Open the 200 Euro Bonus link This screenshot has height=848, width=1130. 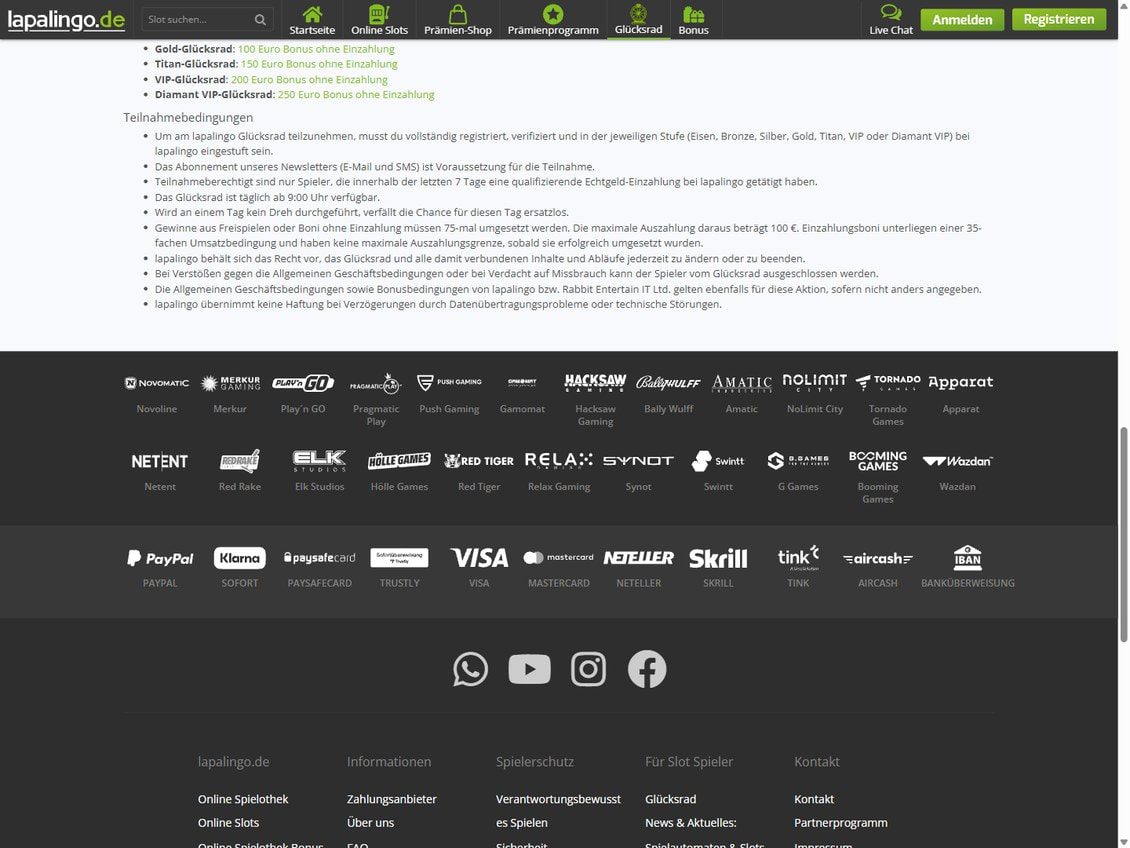pyautogui.click(x=309, y=79)
